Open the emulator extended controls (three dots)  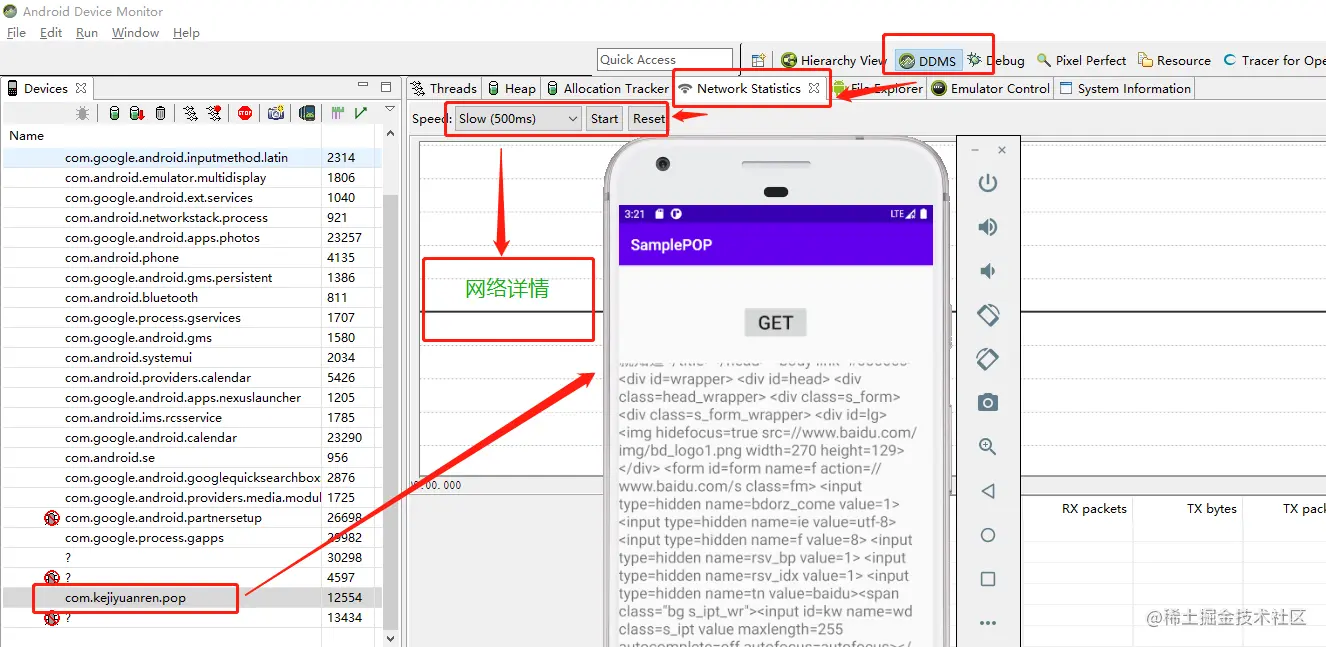(x=988, y=623)
